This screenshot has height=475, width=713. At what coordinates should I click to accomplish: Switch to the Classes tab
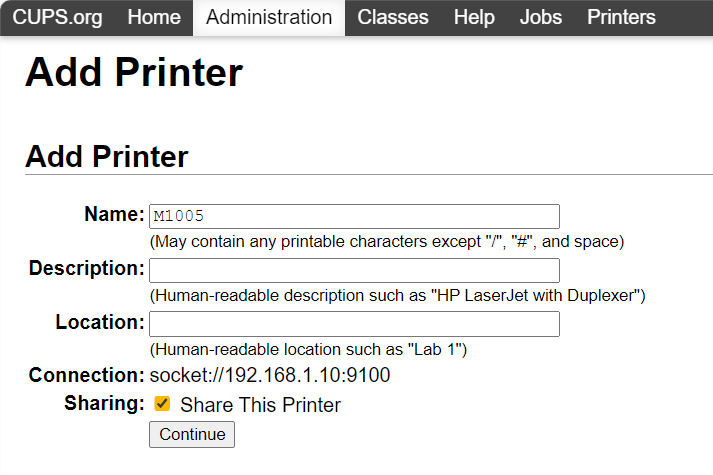tap(392, 17)
